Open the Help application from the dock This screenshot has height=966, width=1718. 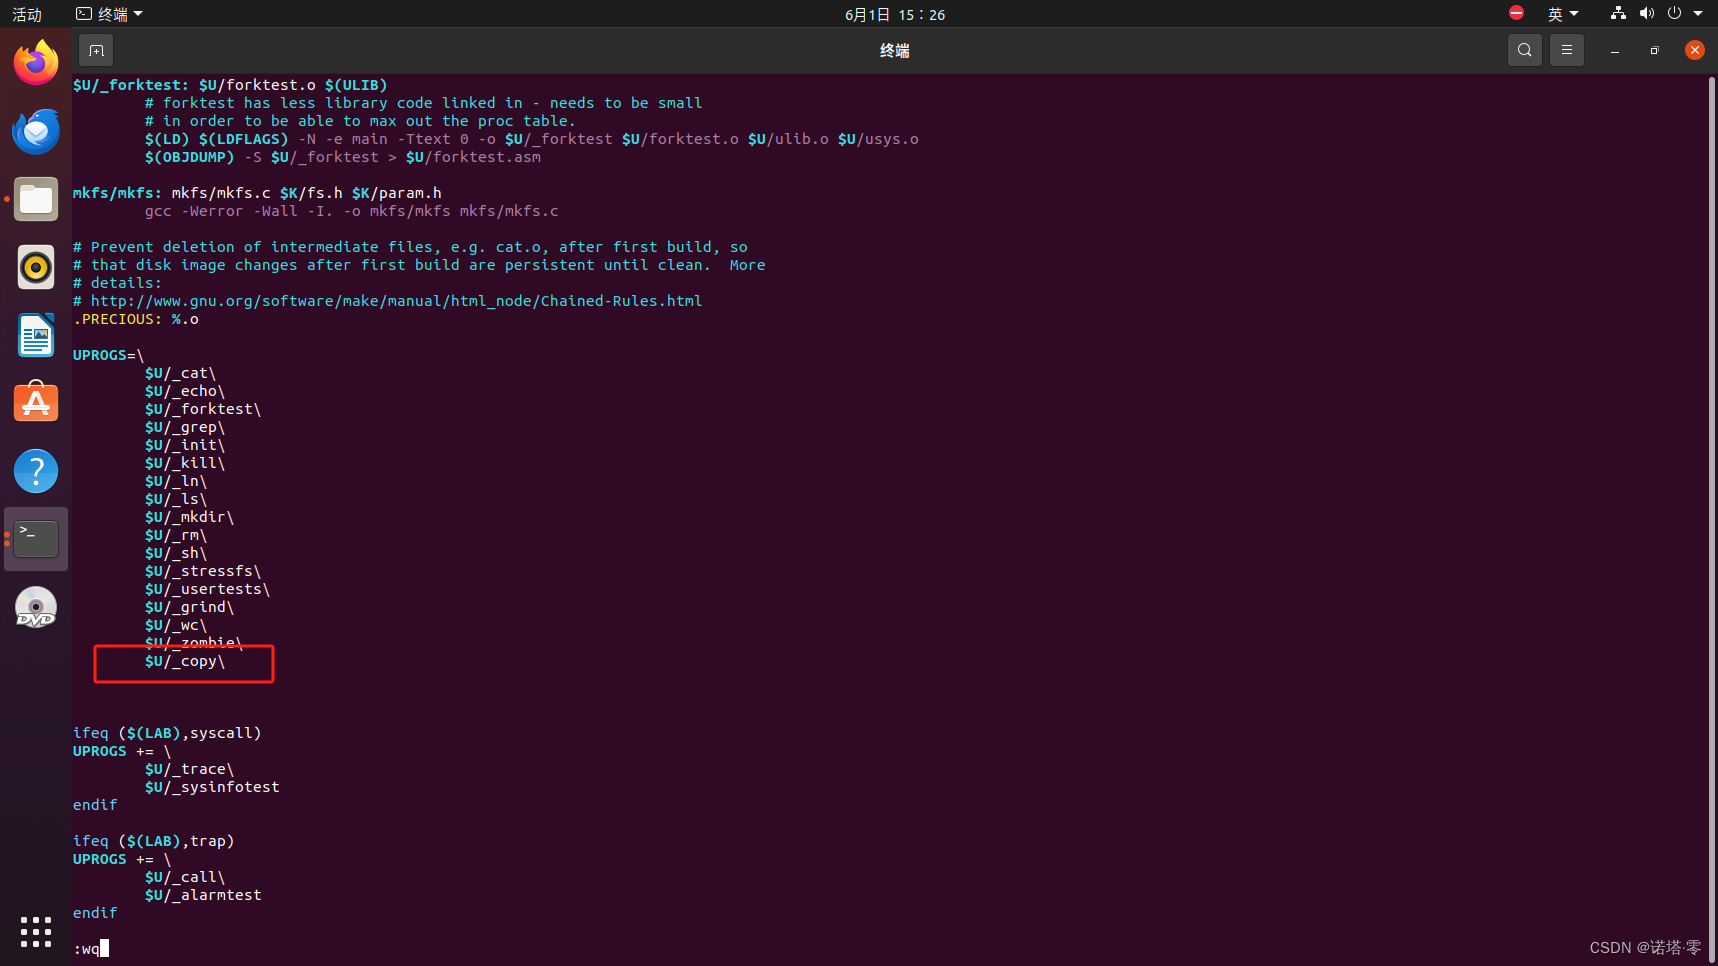[35, 470]
